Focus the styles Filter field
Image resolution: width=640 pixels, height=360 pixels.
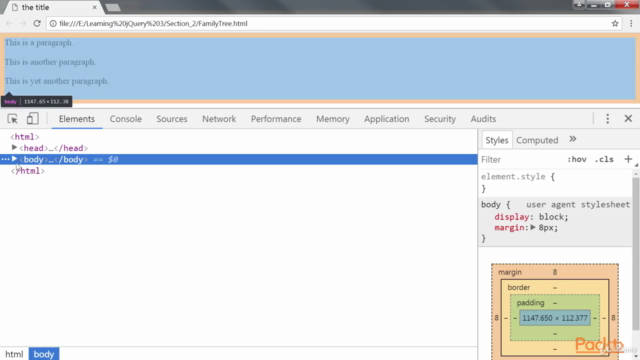coord(522,159)
